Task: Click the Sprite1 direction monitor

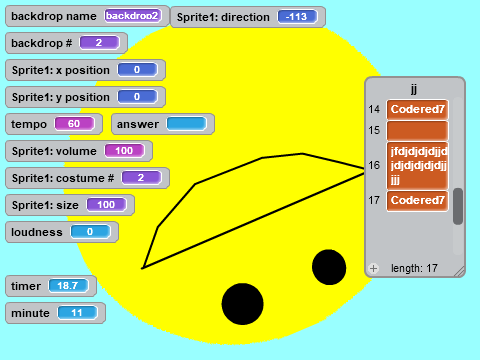Action: click(x=248, y=17)
